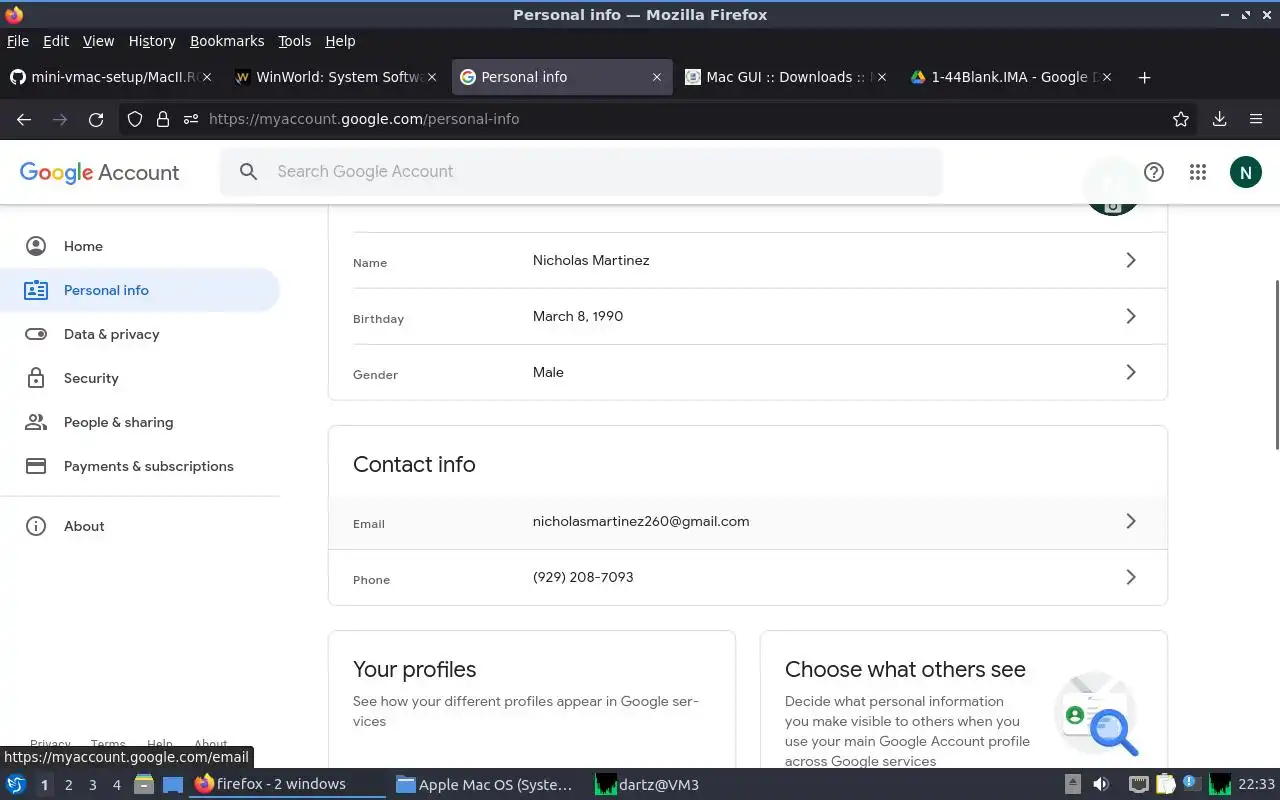1280x800 pixels.
Task: Click the About info sidebar icon
Action: [36, 526]
